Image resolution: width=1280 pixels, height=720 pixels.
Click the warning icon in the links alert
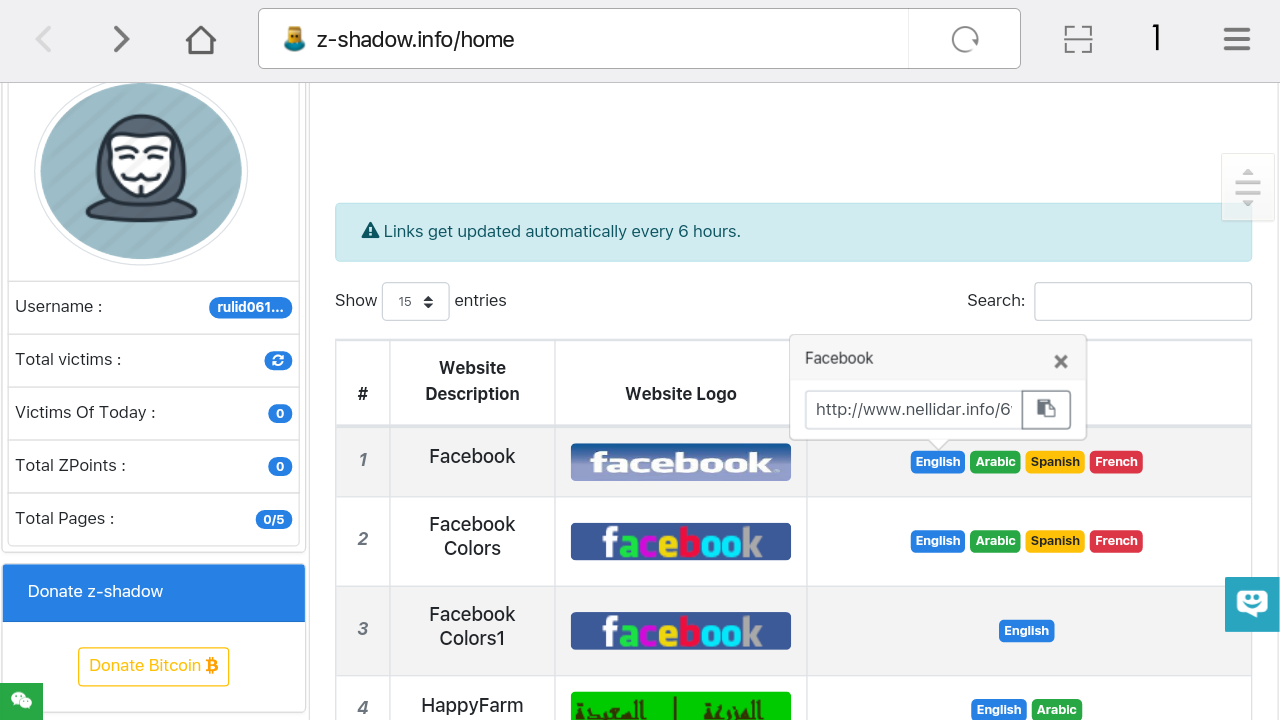pyautogui.click(x=370, y=231)
